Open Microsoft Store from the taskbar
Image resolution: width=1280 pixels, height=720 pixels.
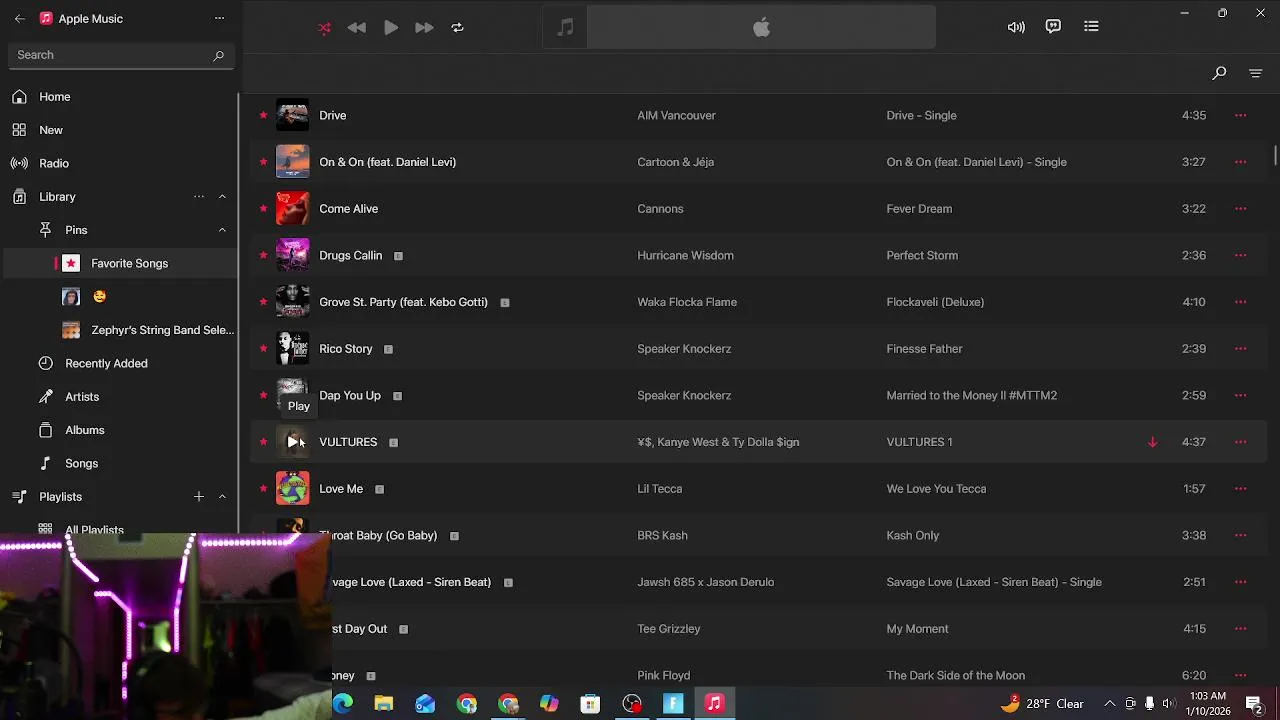(590, 704)
